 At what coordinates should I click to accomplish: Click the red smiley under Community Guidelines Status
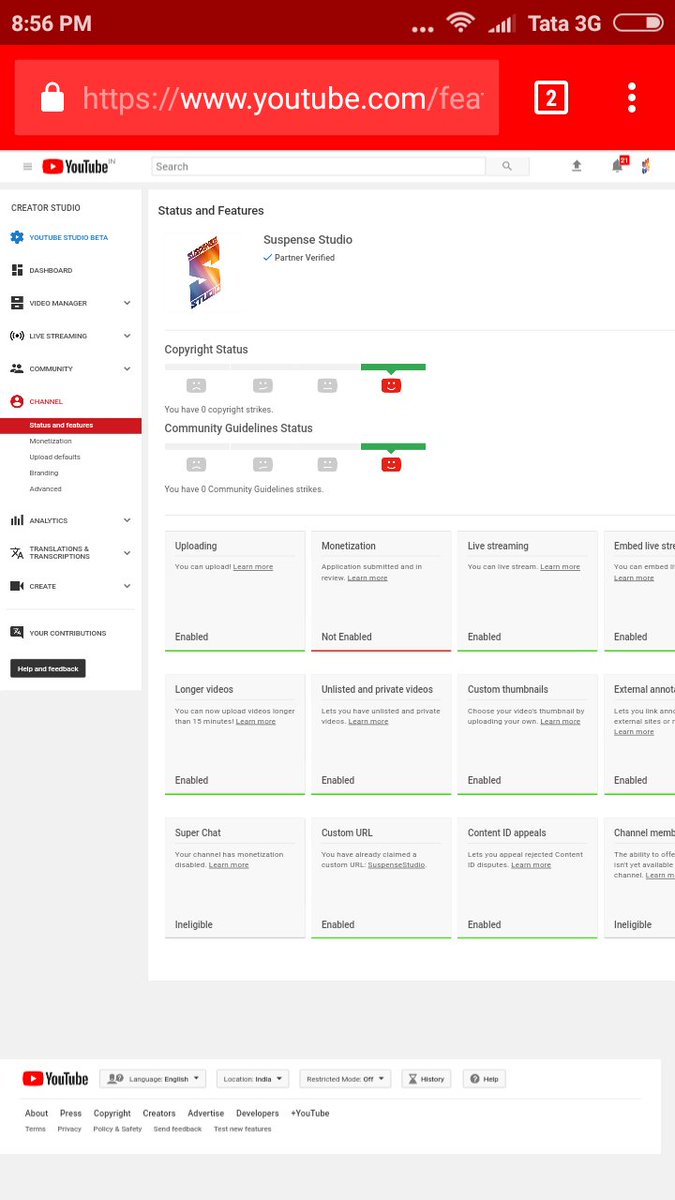pyautogui.click(x=391, y=464)
